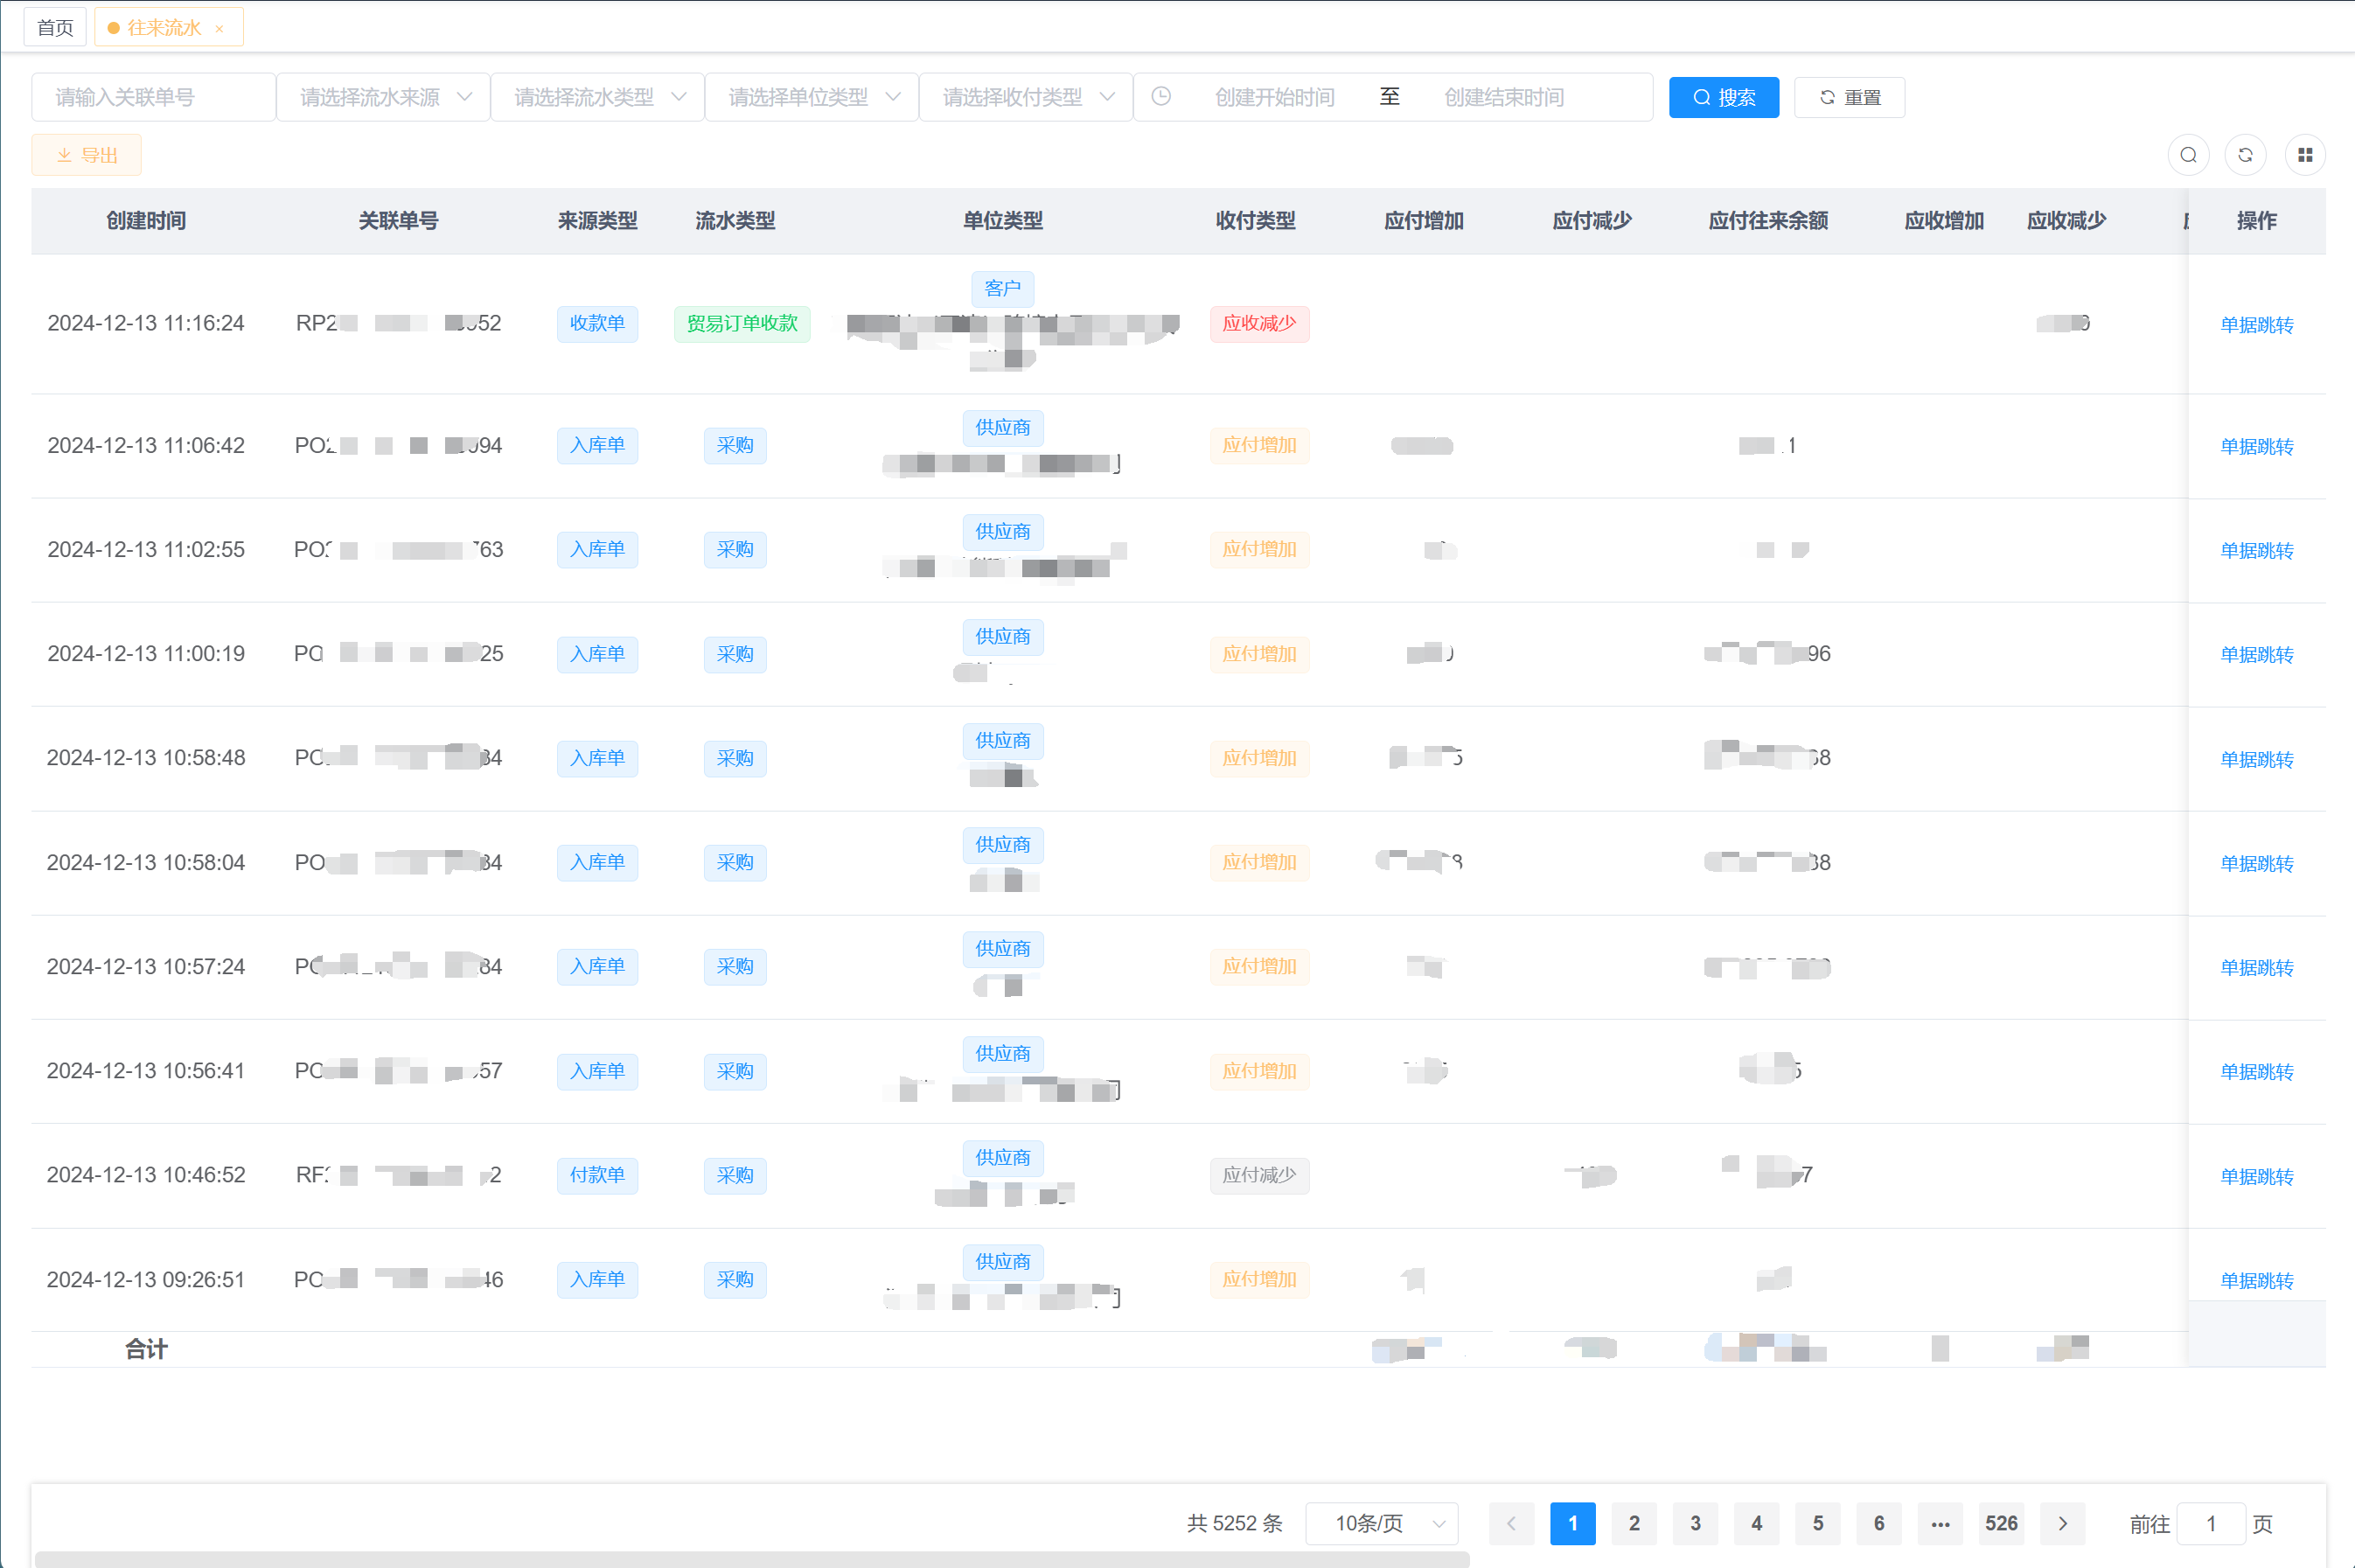Click the 导出 export button
The width and height of the screenshot is (2355, 1568).
pos(87,155)
